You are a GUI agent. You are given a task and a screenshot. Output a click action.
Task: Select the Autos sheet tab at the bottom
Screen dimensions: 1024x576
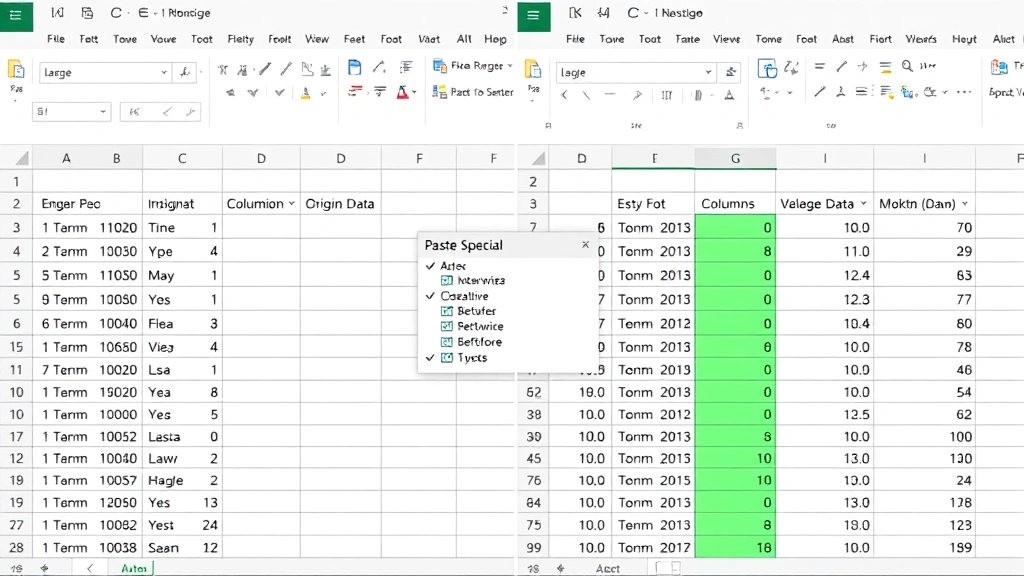[x=133, y=567]
